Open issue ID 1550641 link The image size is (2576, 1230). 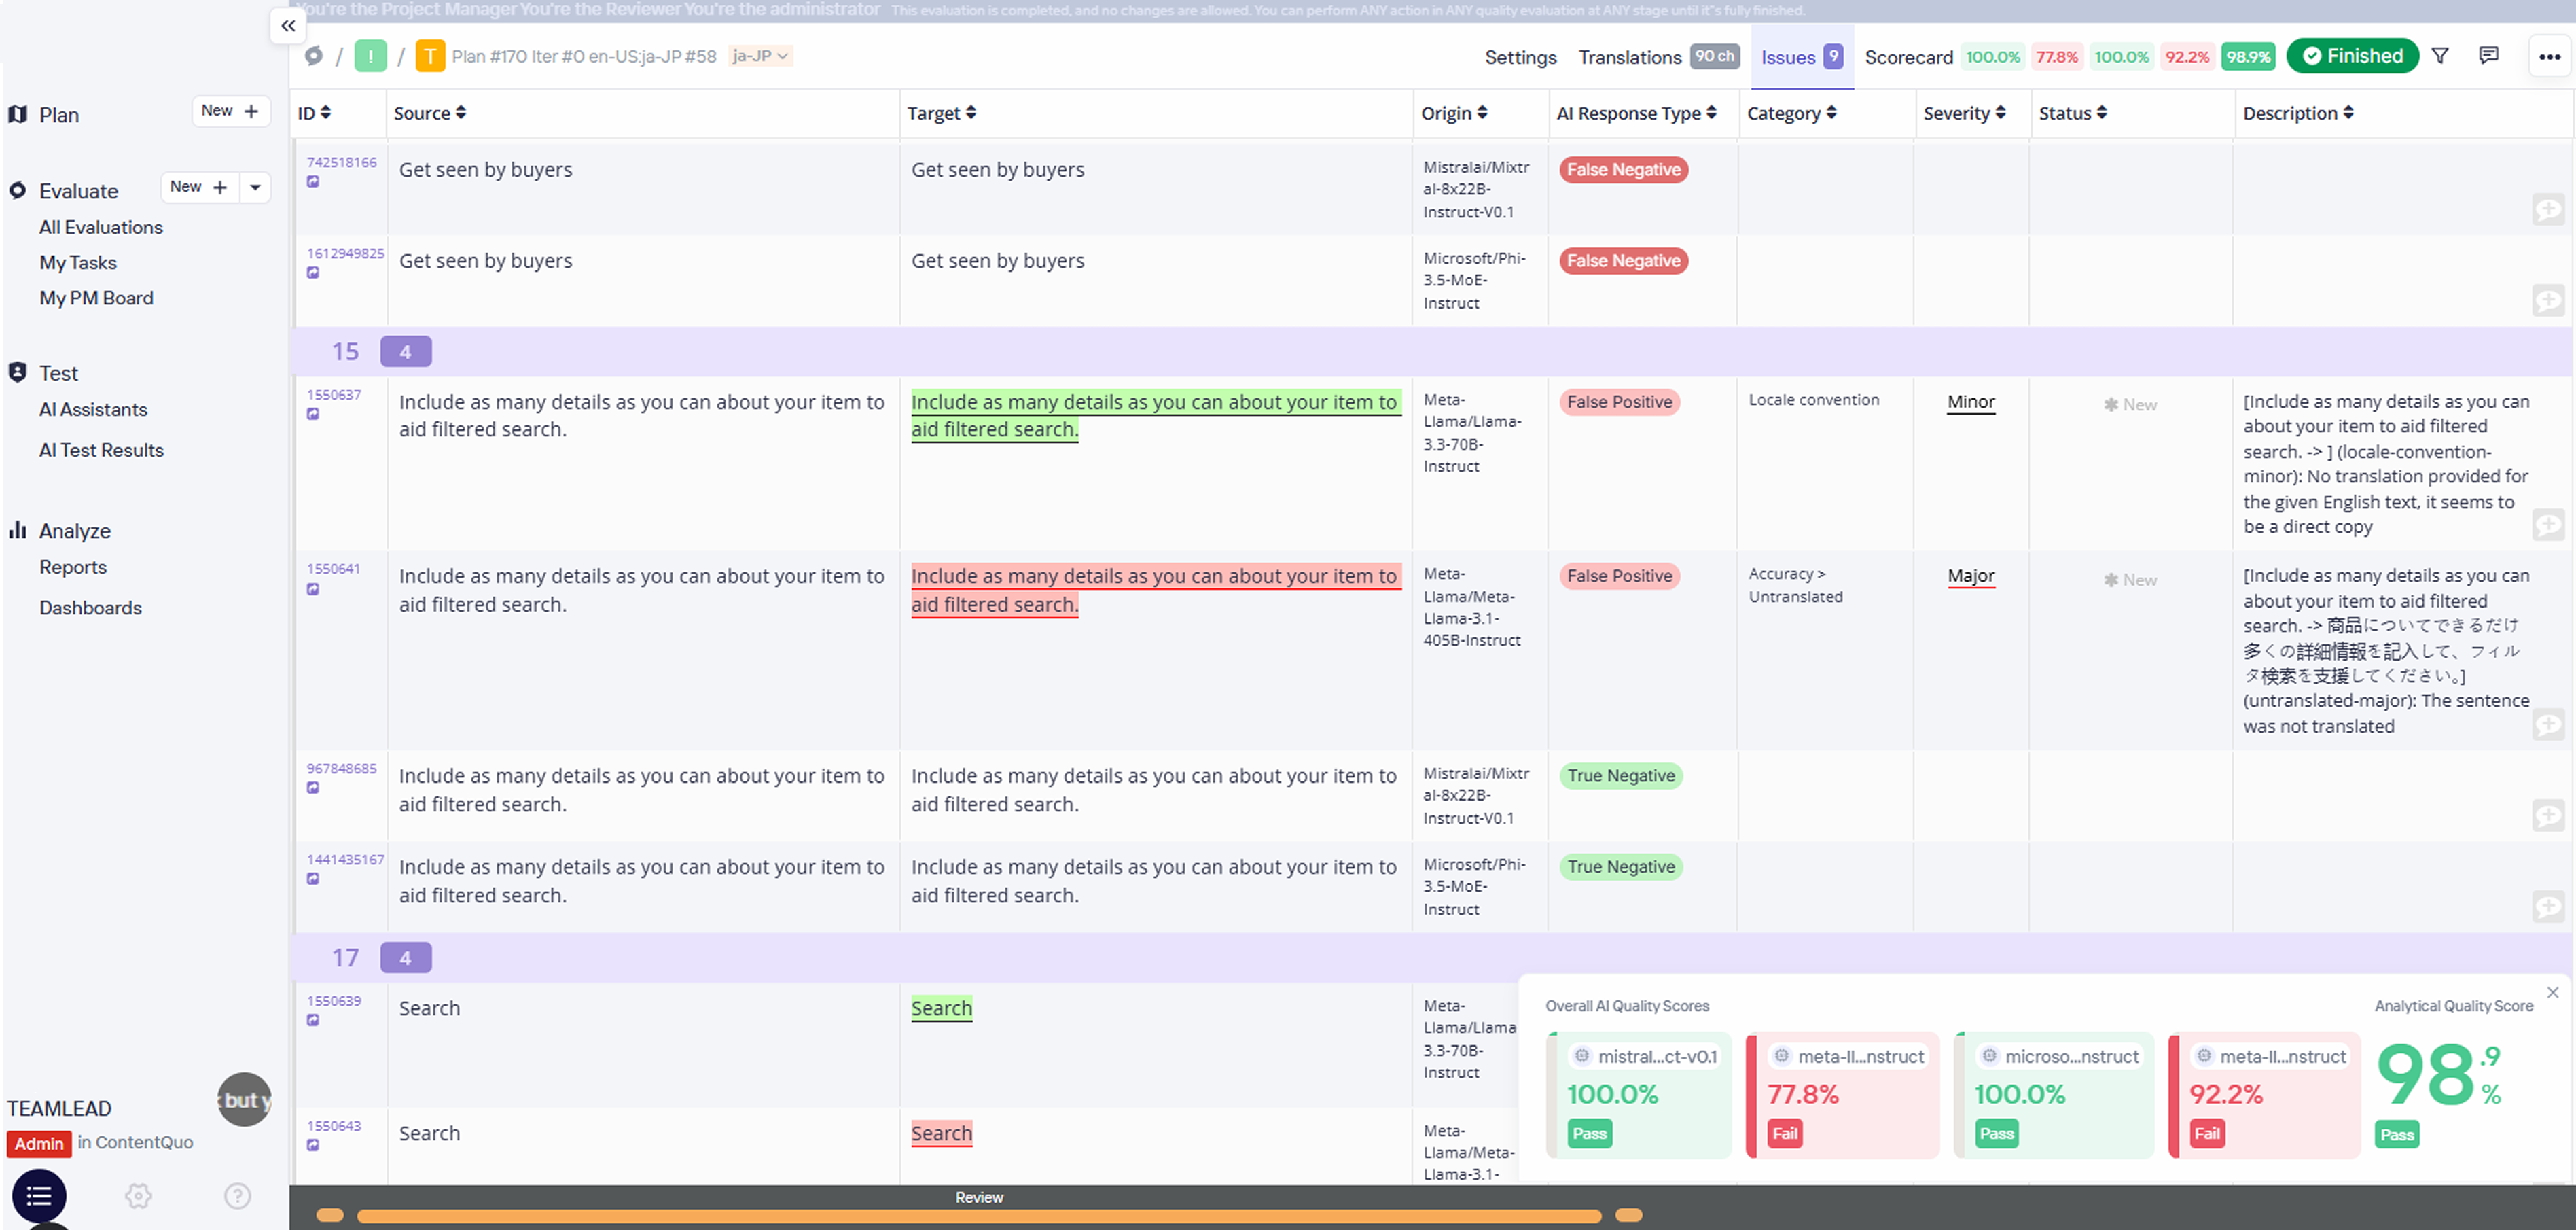pos(333,568)
